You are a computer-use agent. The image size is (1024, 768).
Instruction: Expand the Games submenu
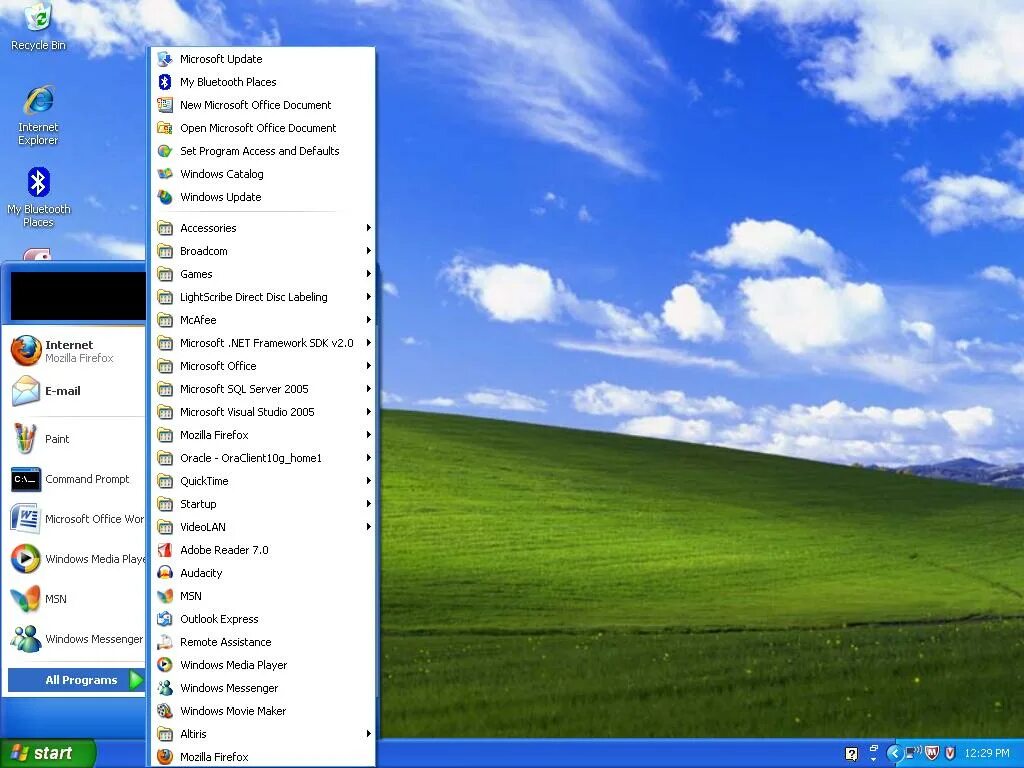click(x=263, y=274)
